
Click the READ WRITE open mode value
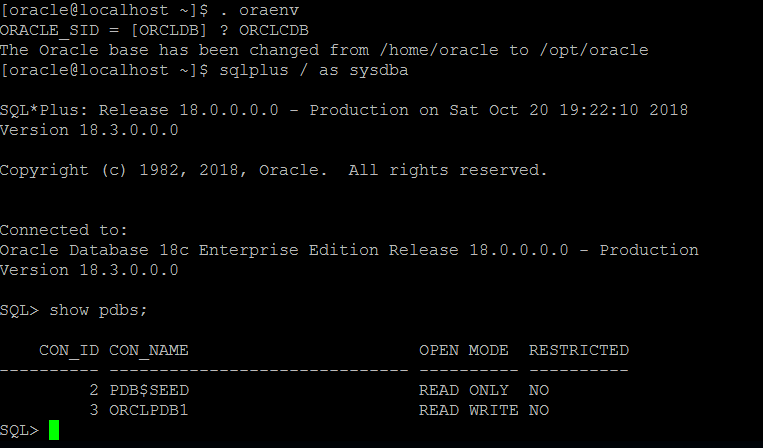(469, 410)
